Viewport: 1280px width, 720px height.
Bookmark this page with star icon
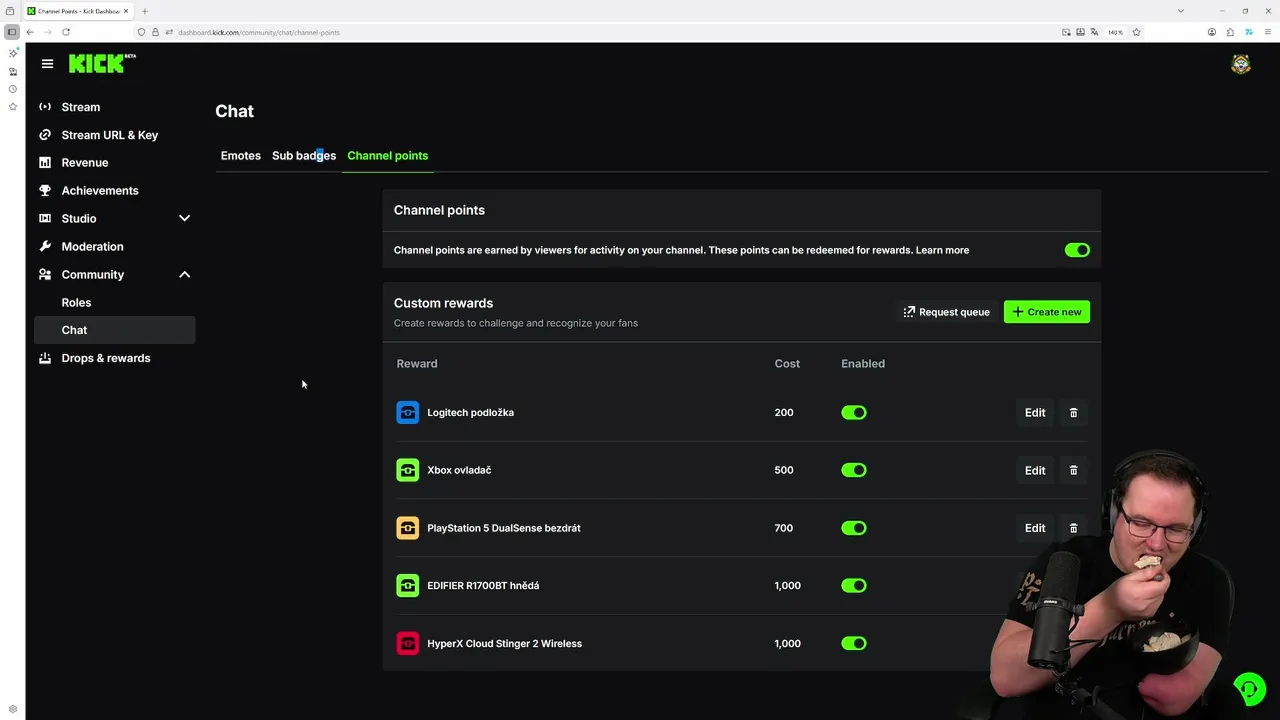1136,32
